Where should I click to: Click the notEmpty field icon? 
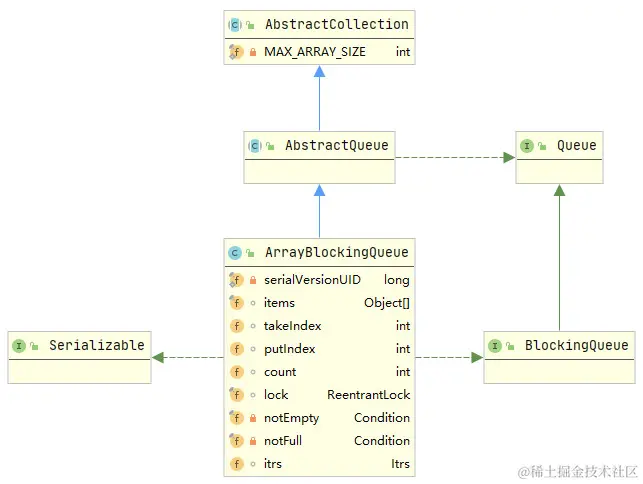[236, 418]
